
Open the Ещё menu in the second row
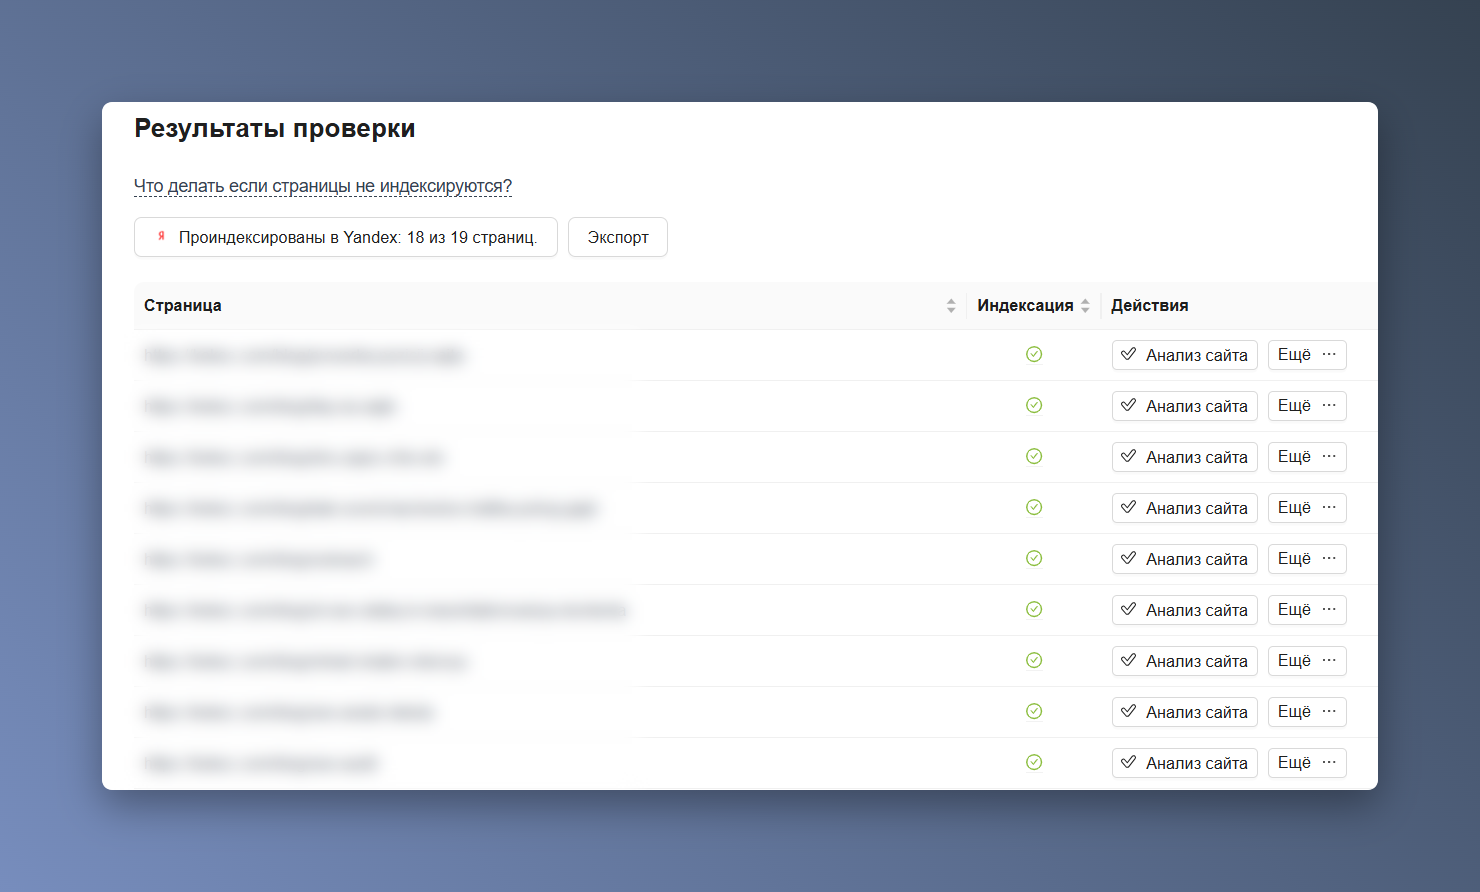1307,406
